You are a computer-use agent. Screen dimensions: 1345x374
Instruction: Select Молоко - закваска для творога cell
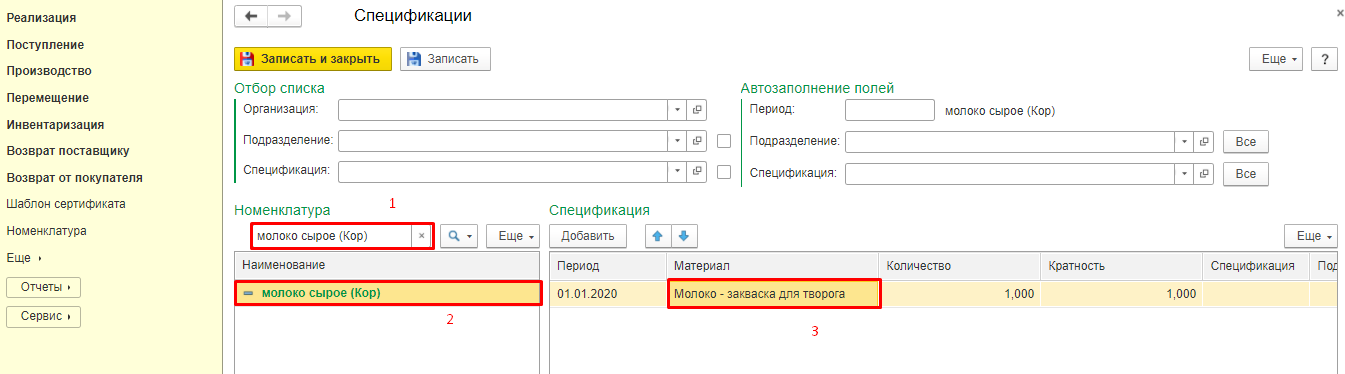(773, 293)
